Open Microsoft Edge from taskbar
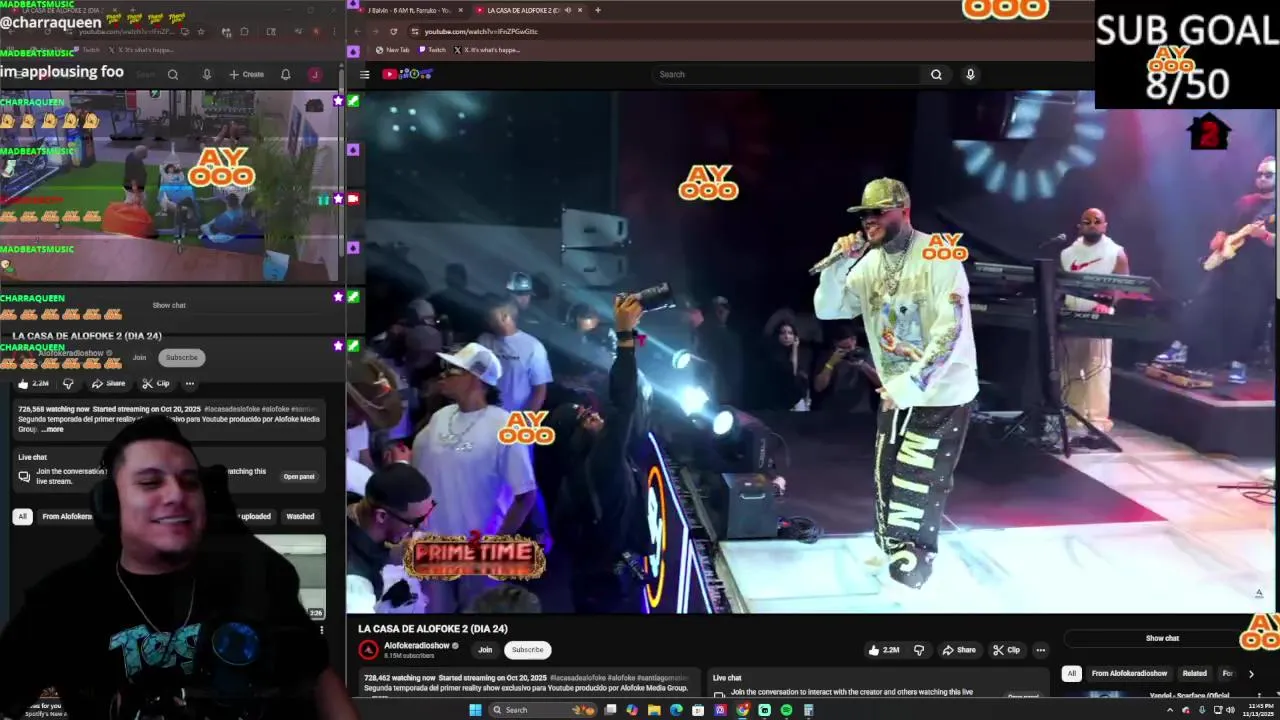 pos(676,710)
